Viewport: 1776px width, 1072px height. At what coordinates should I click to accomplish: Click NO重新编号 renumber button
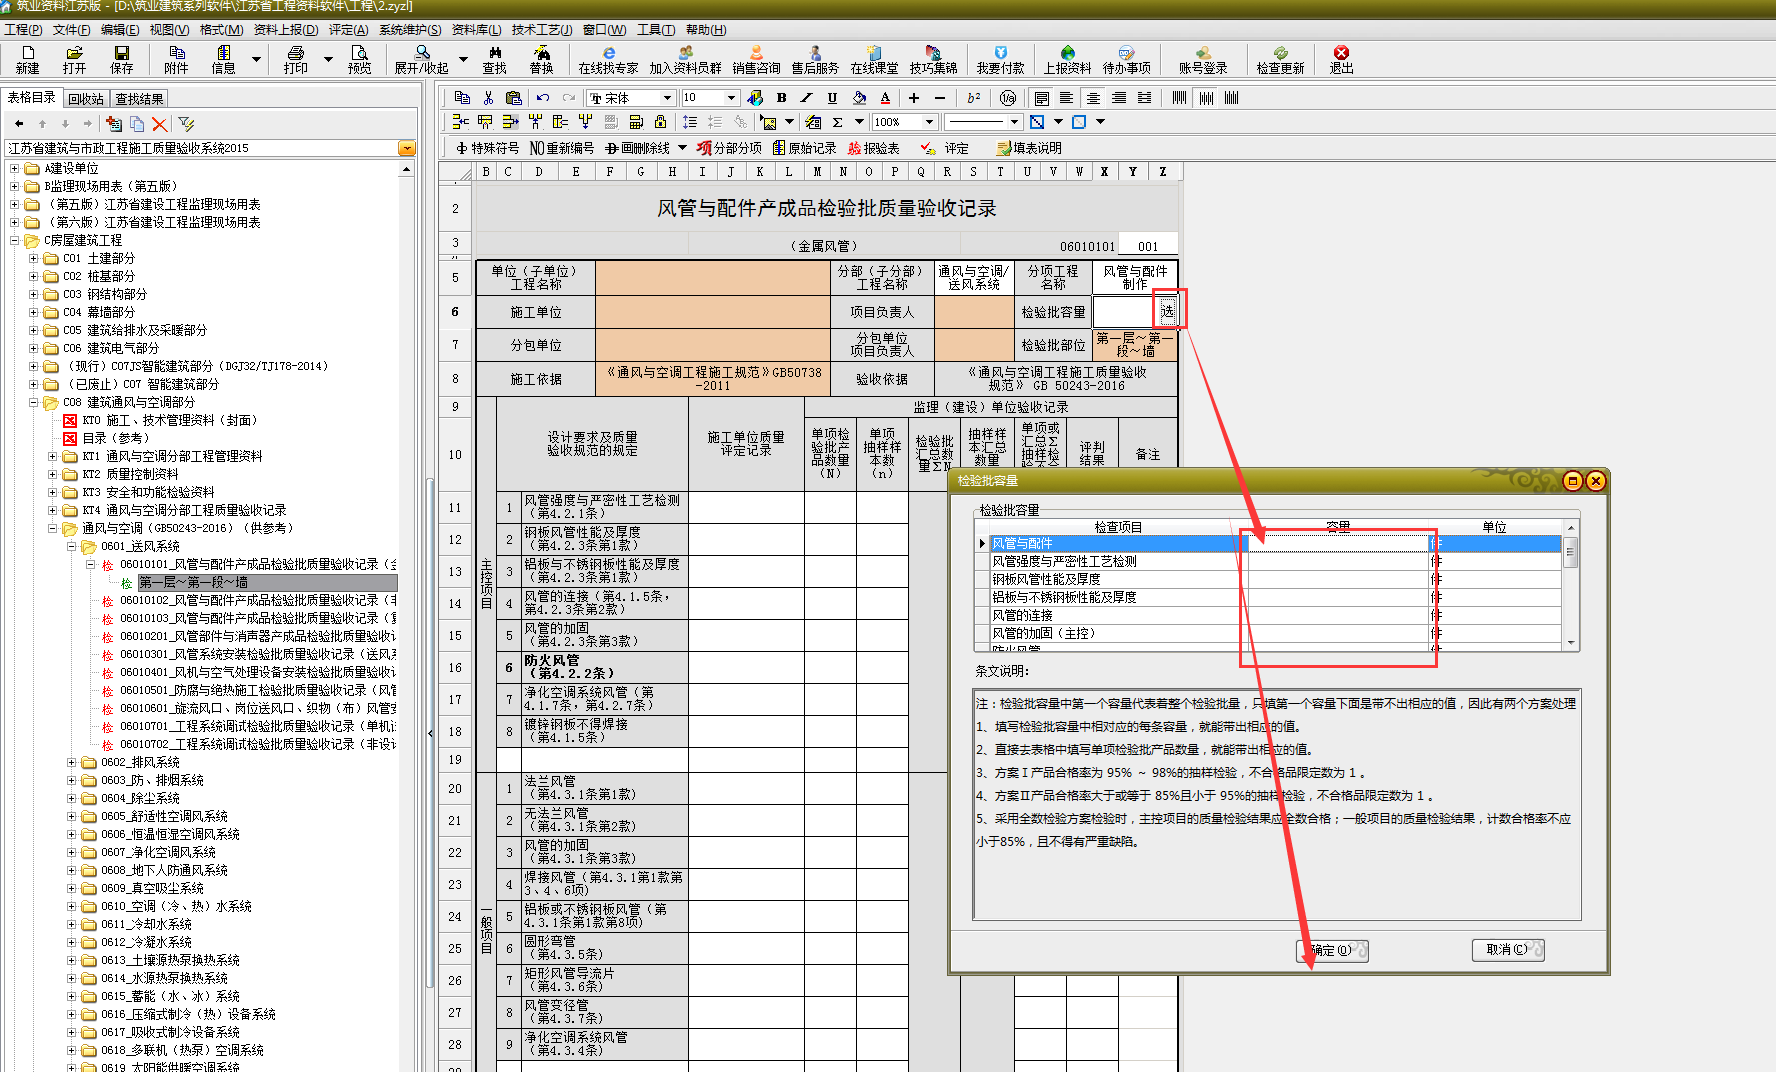pos(562,148)
